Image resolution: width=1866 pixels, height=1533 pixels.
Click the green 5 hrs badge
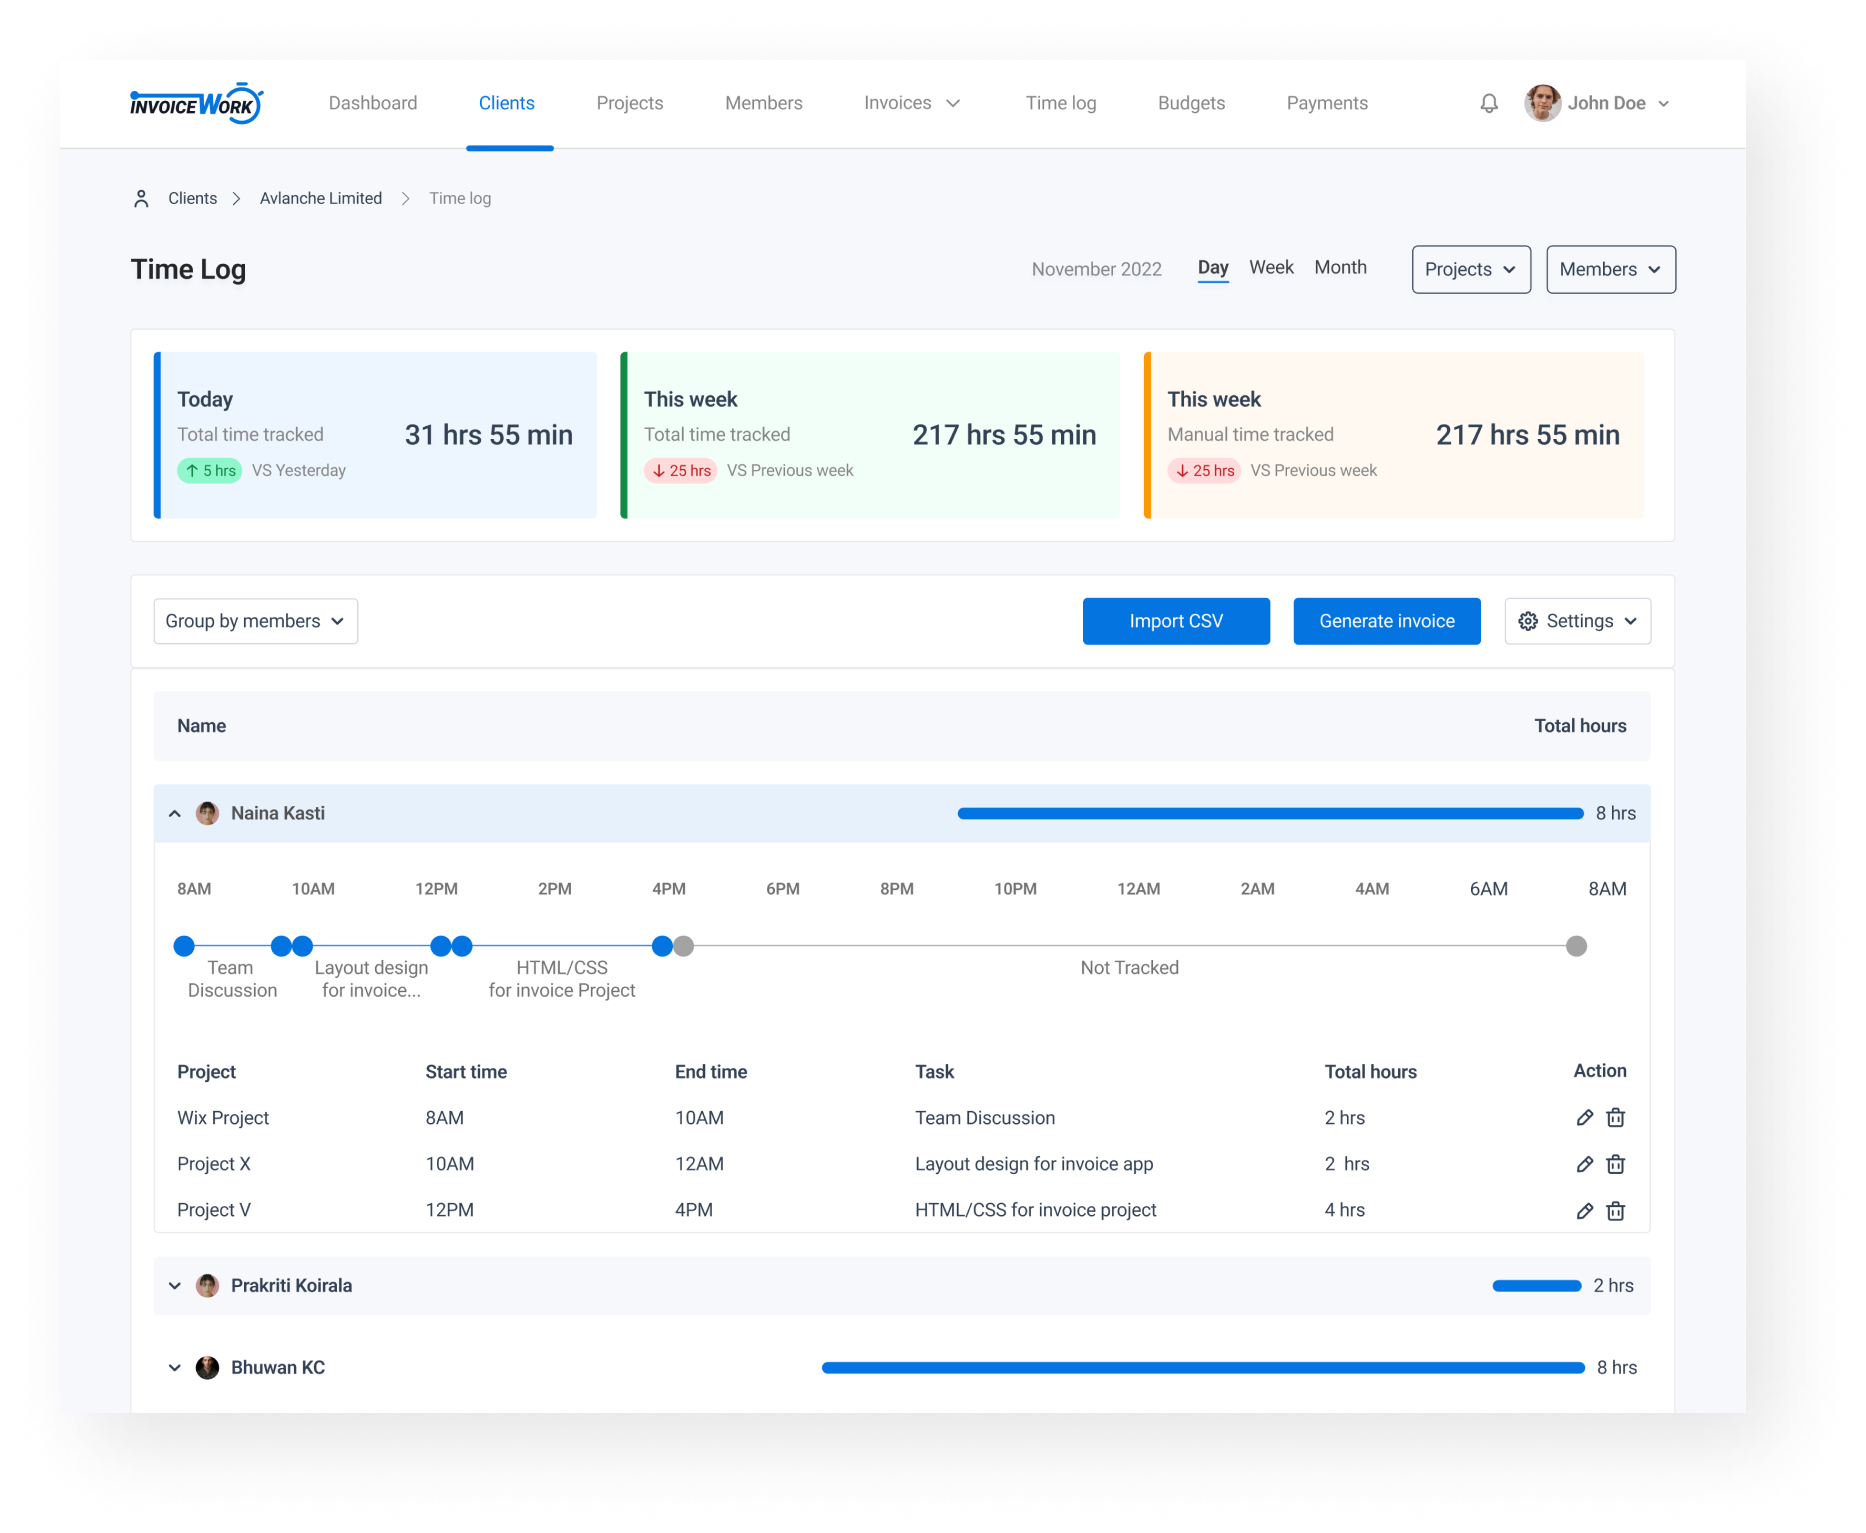(210, 471)
